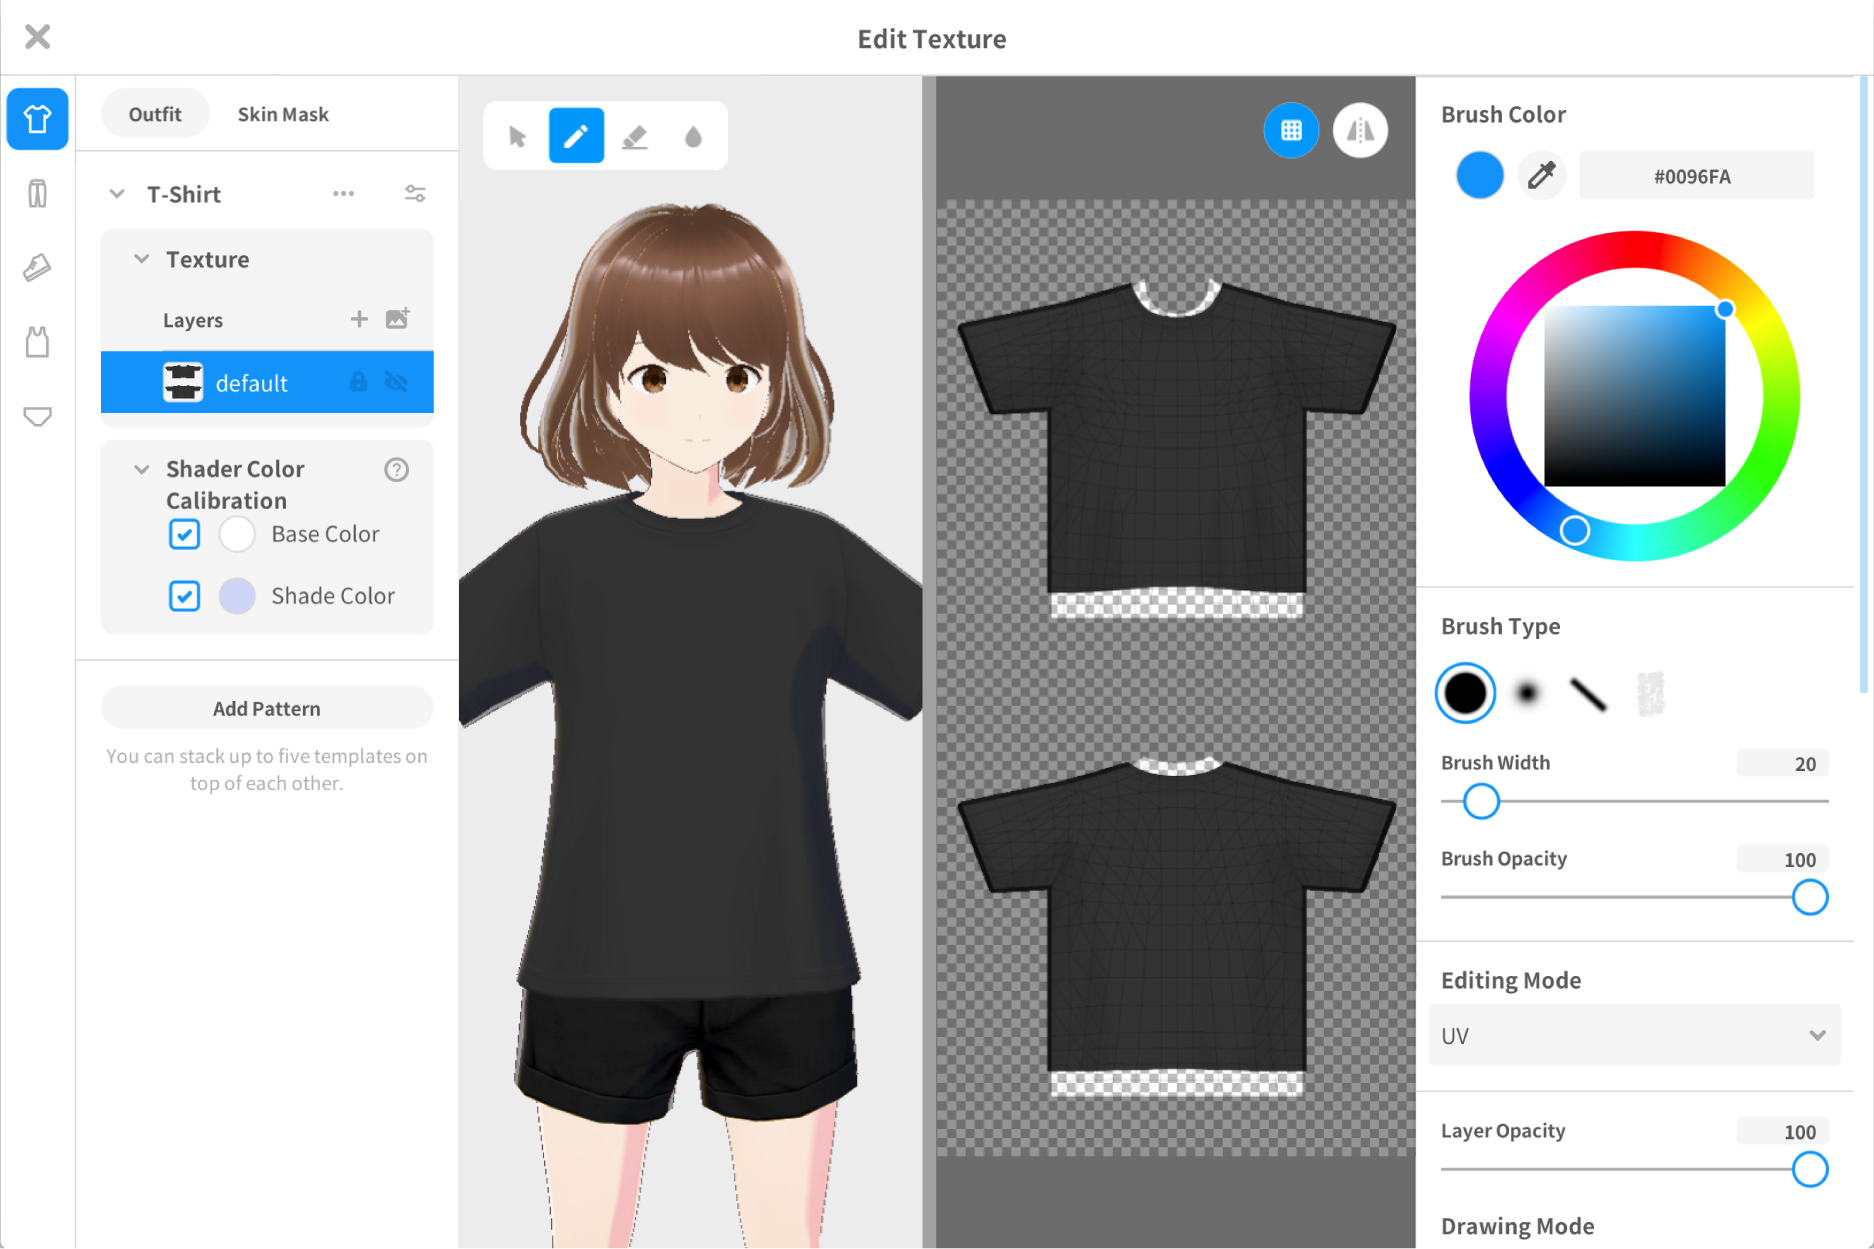Click the Add Pattern button

(266, 708)
